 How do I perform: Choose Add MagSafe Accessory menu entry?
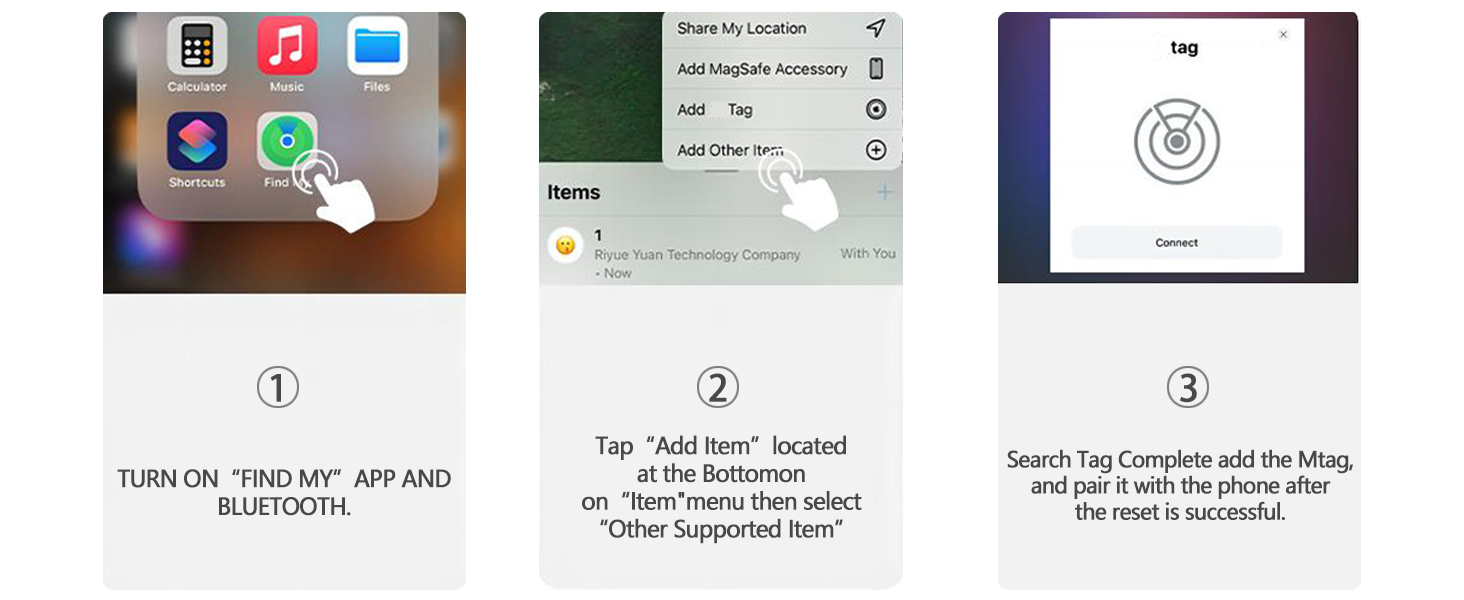coord(762,69)
